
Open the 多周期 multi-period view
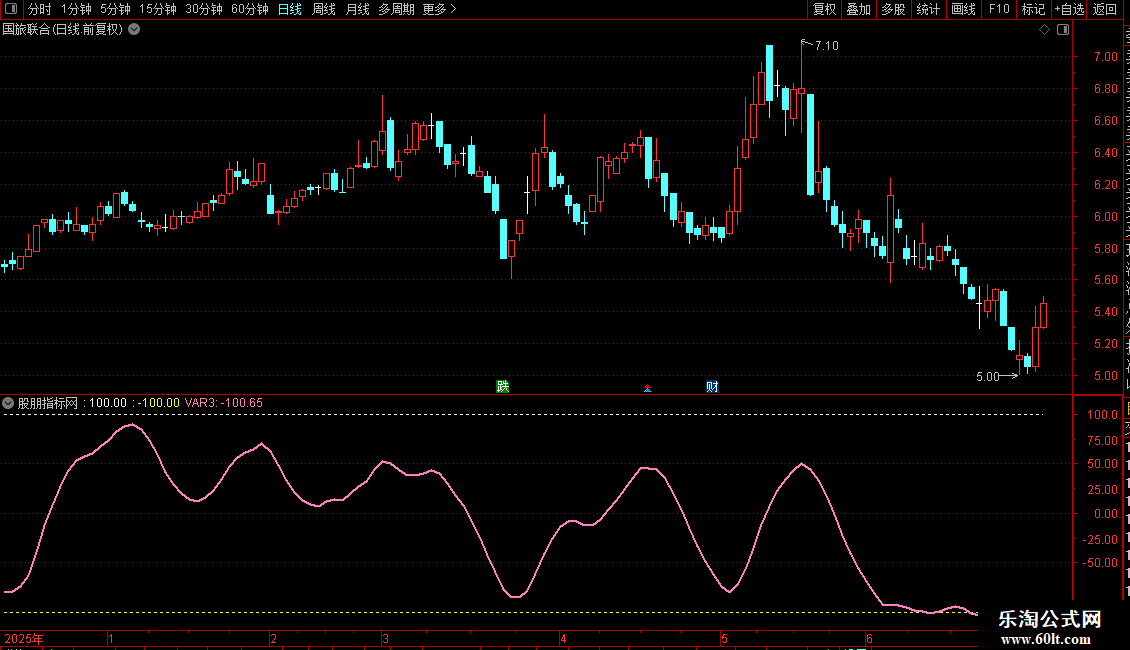point(396,9)
